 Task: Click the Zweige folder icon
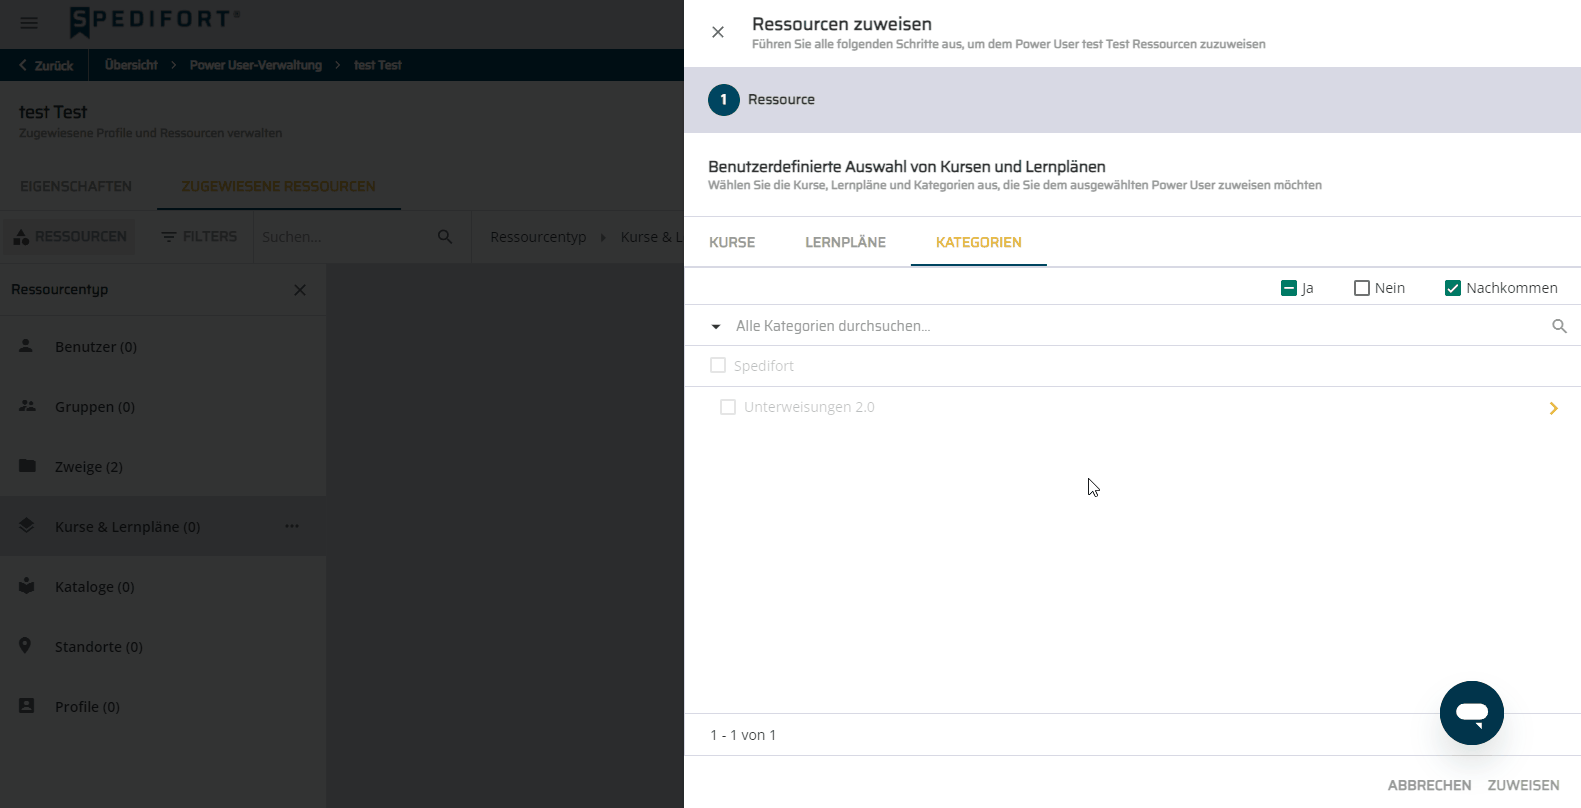(27, 465)
